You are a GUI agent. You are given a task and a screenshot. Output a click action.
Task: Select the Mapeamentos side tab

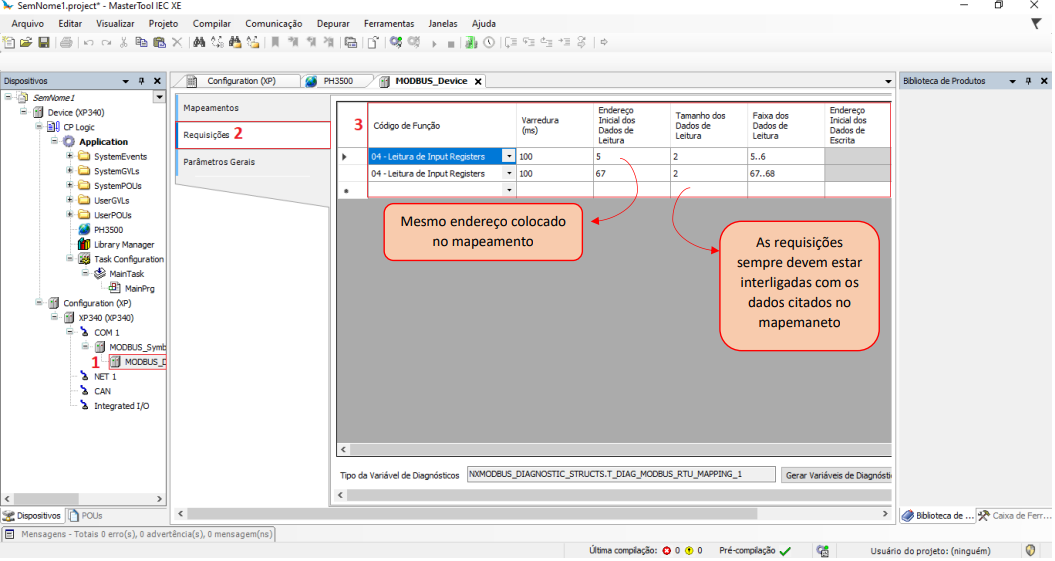211,107
